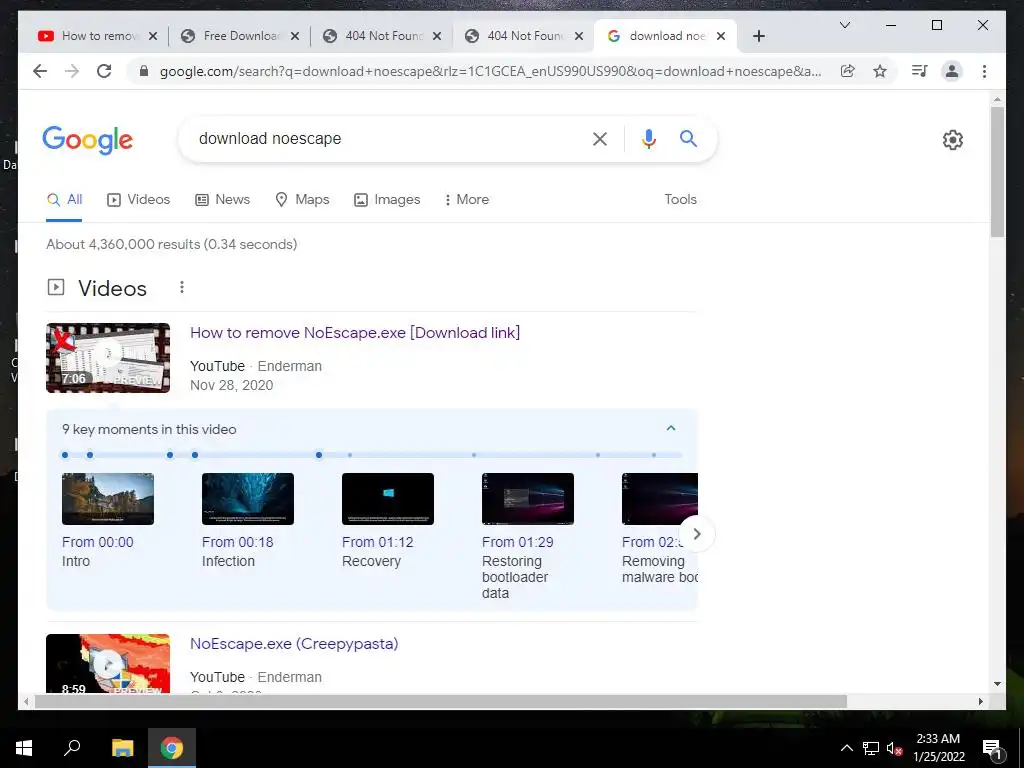Jump to 'From 01:29' timestamp link
The height and width of the screenshot is (768, 1024).
[517, 542]
